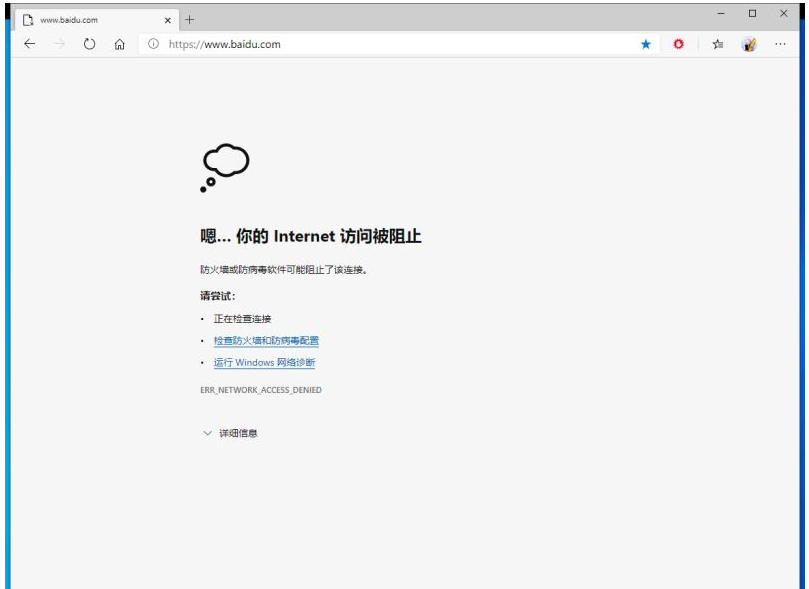Expand the 详细信息 details section
Screen dimensions: 809x589
pos(231,433)
